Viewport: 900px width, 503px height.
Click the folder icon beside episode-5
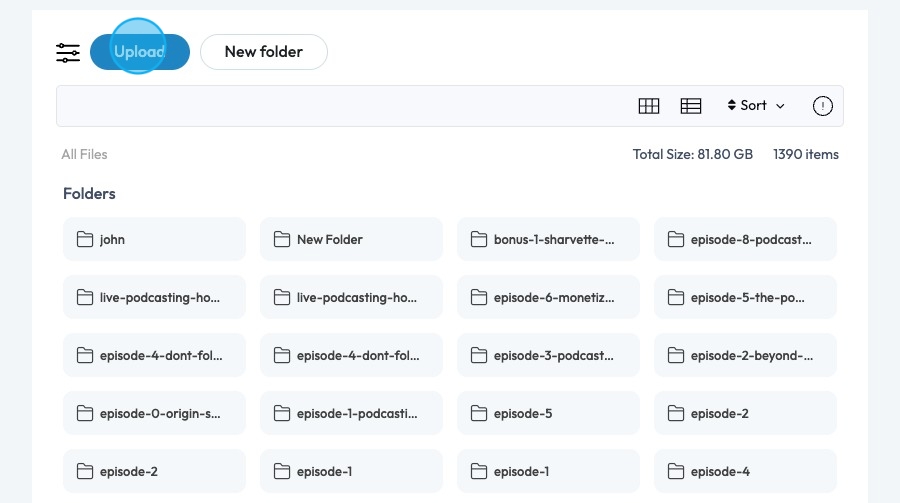point(478,414)
